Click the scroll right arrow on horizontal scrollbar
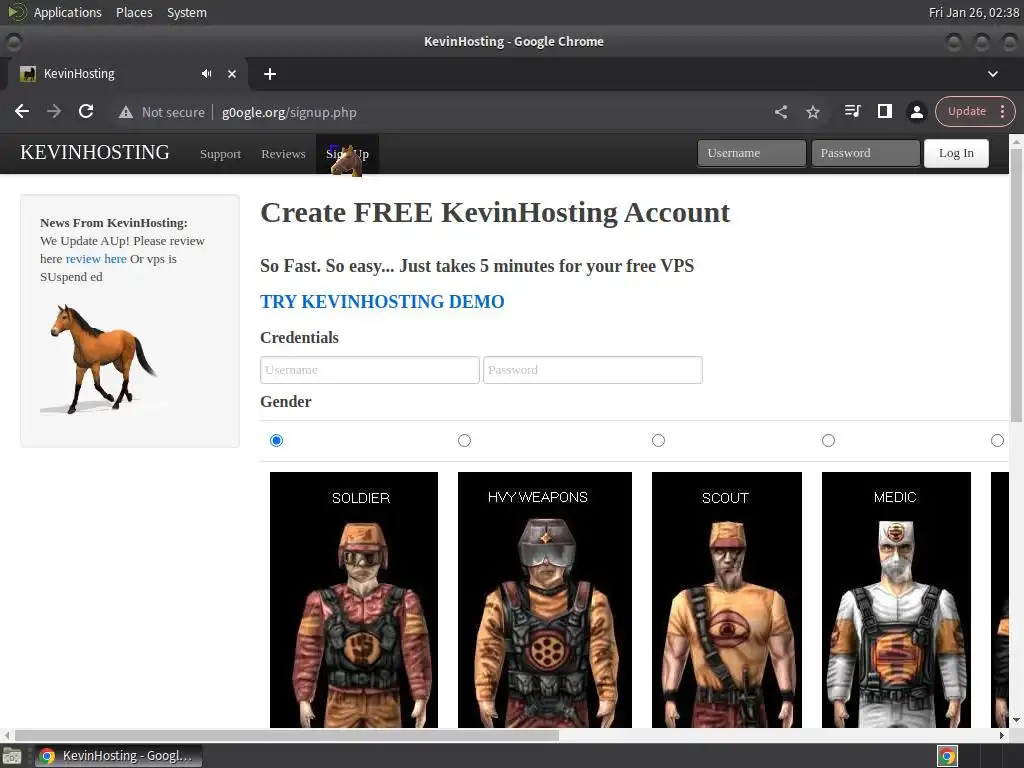 click(1002, 735)
